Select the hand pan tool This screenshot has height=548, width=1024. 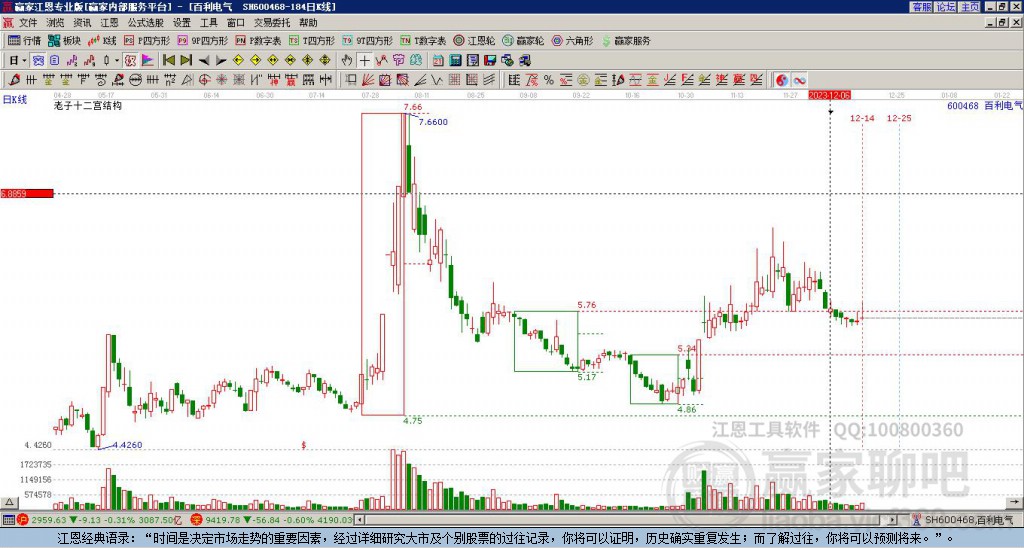tap(347, 60)
